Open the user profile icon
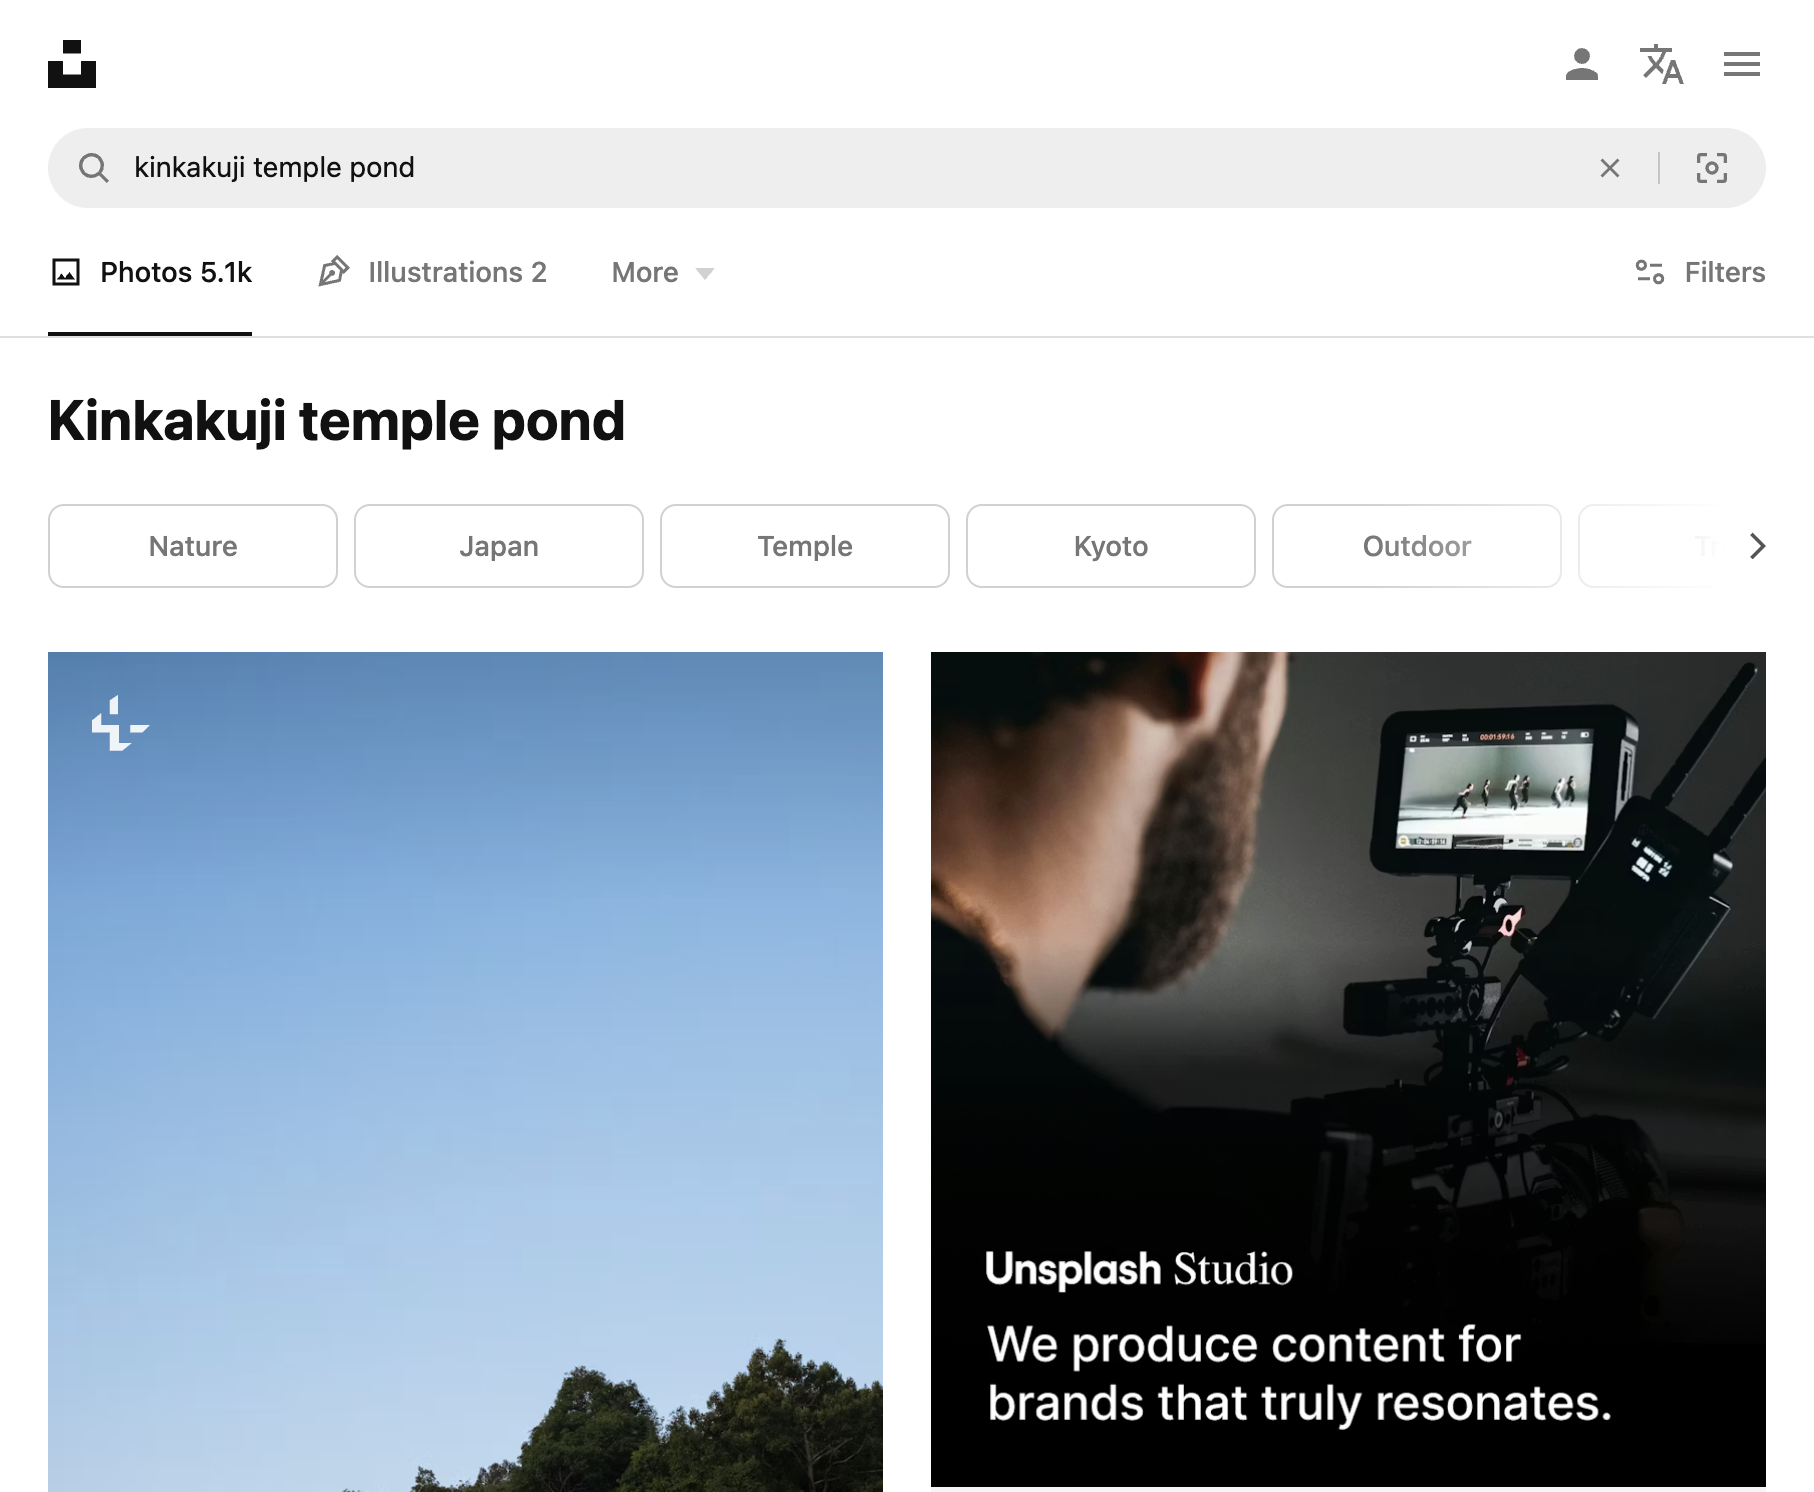1814x1492 pixels. pyautogui.click(x=1581, y=65)
